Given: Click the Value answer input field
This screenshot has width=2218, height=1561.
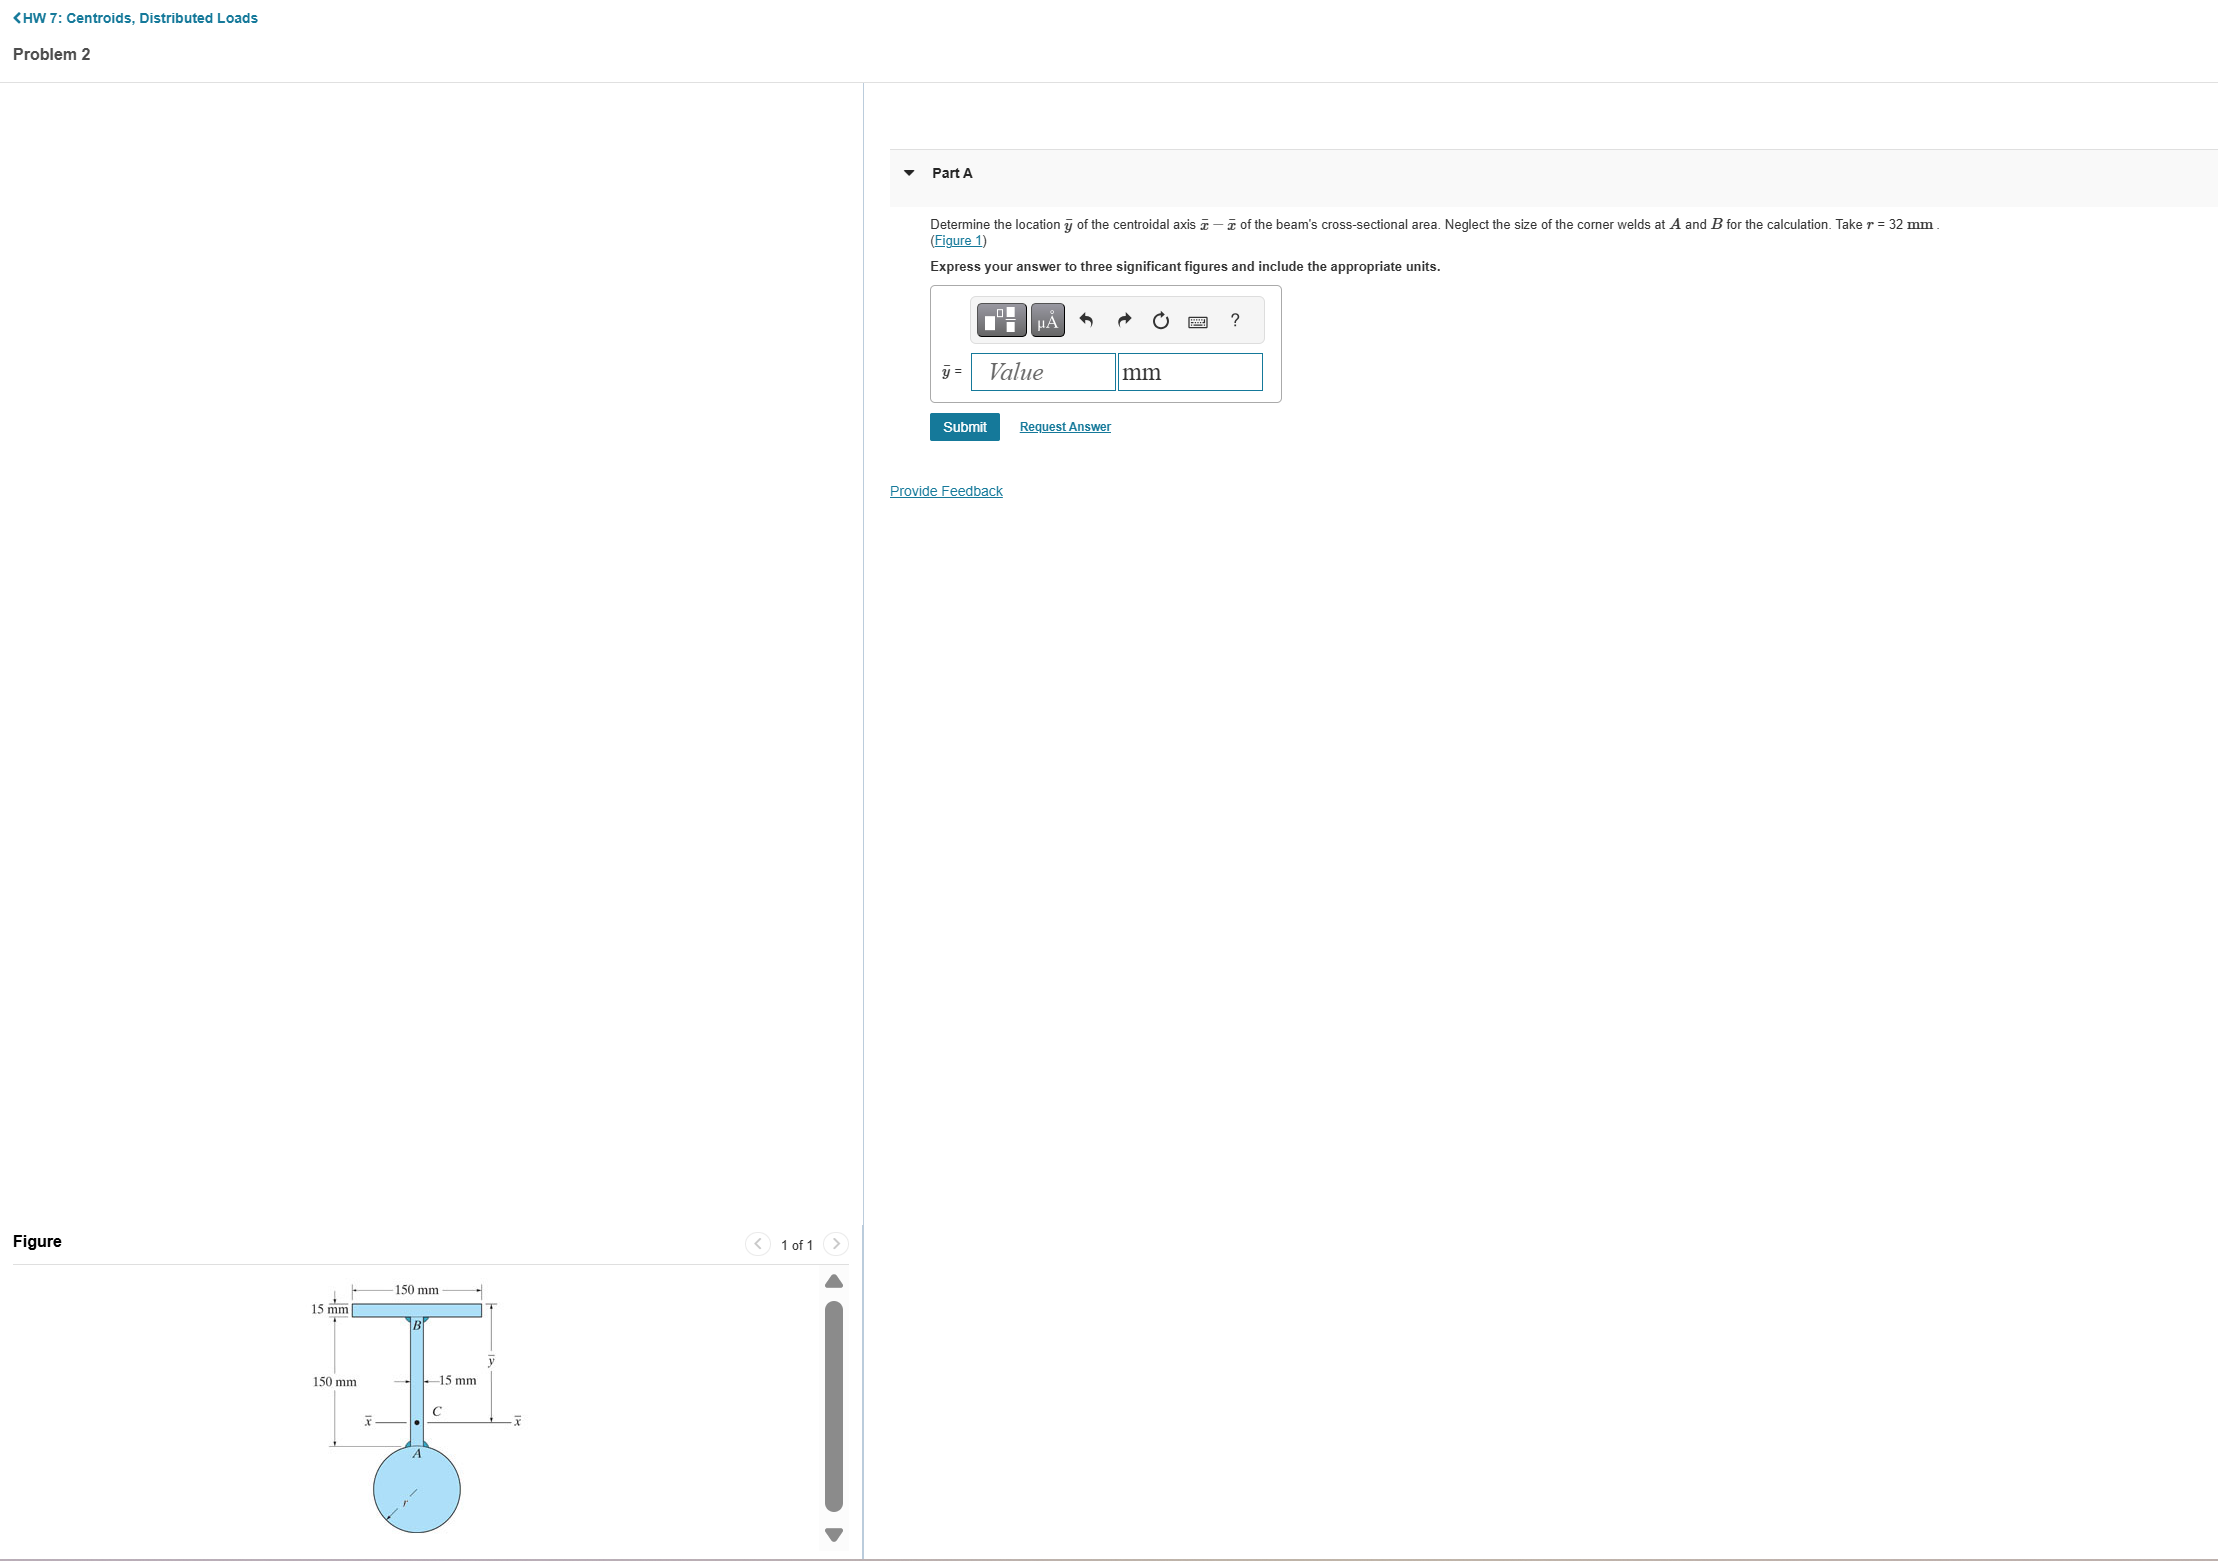Looking at the screenshot, I should (x=1043, y=372).
